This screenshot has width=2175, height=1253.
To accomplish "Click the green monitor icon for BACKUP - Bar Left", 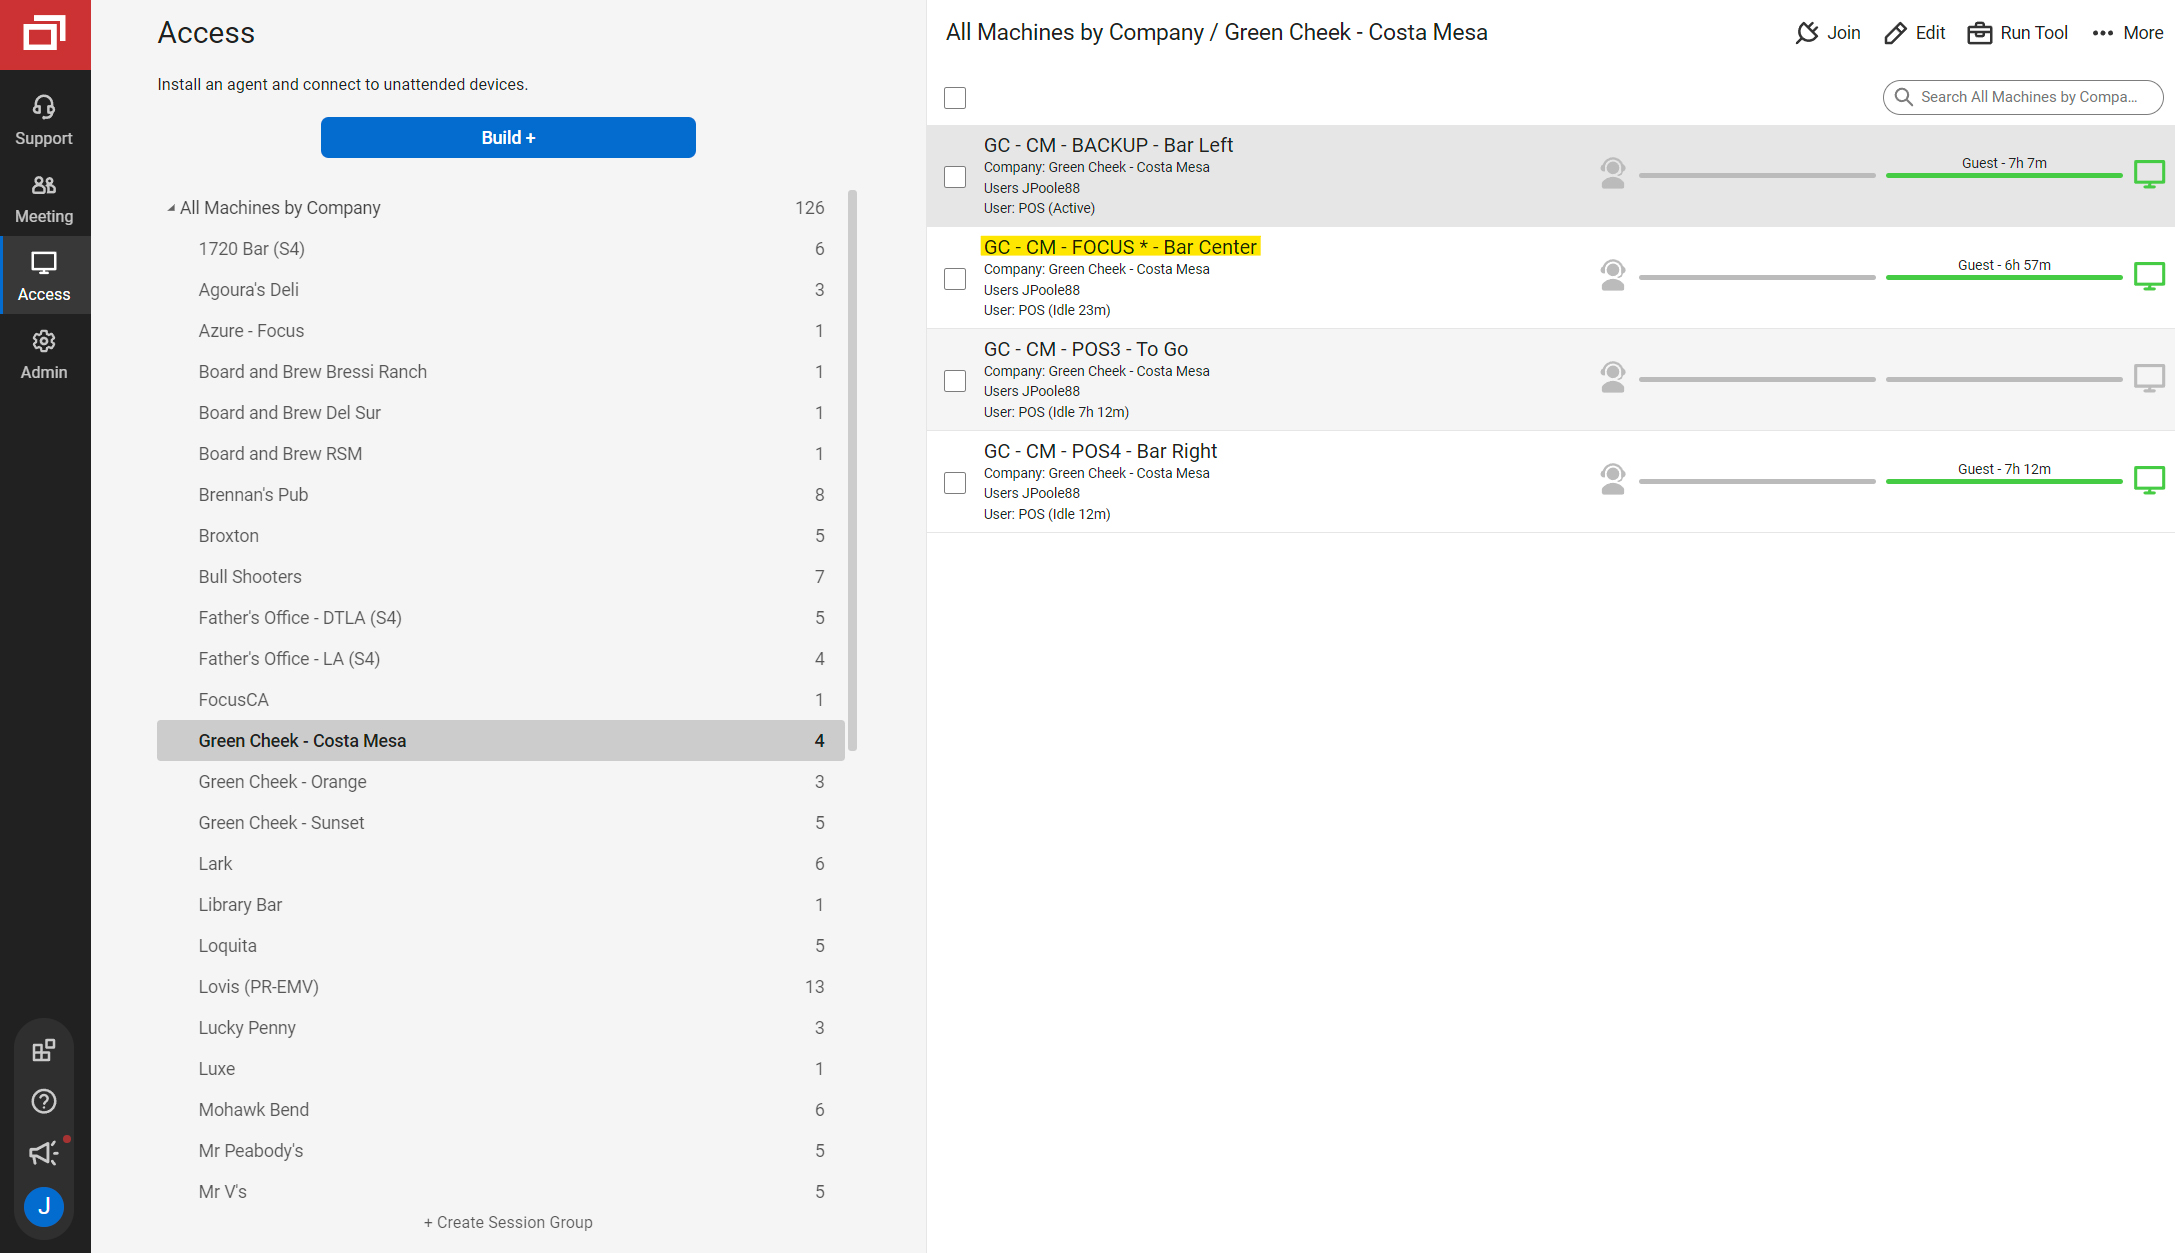I will (2149, 174).
